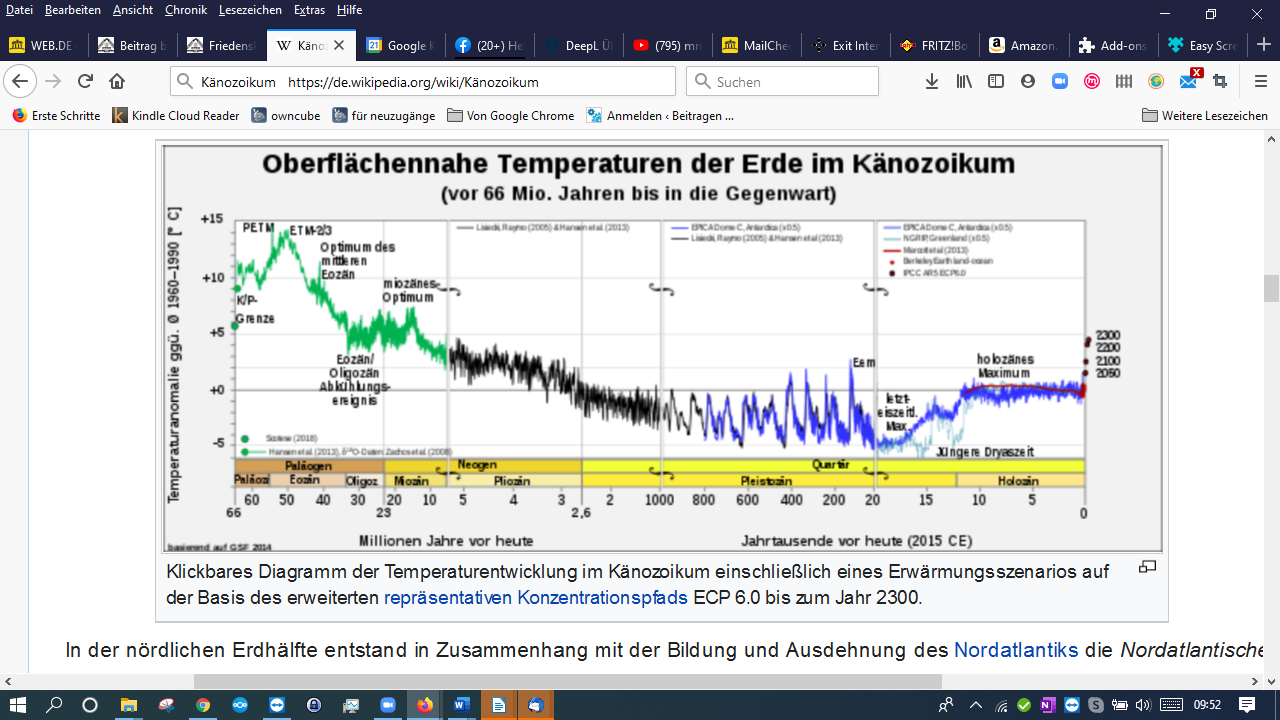Switch to the Amazon tab
Viewport: 1280px width, 720px height.
coord(1024,46)
